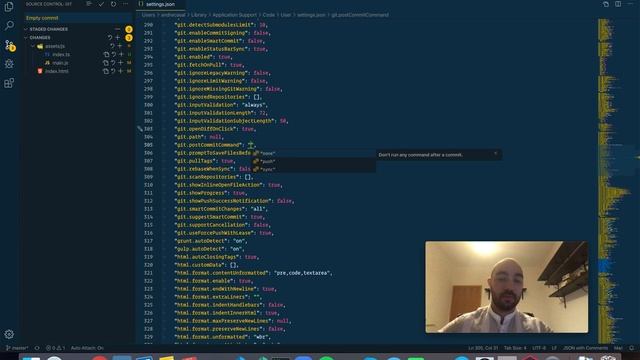Click 'Users' in the breadcrumb path
The image size is (640, 360).
click(x=148, y=15)
